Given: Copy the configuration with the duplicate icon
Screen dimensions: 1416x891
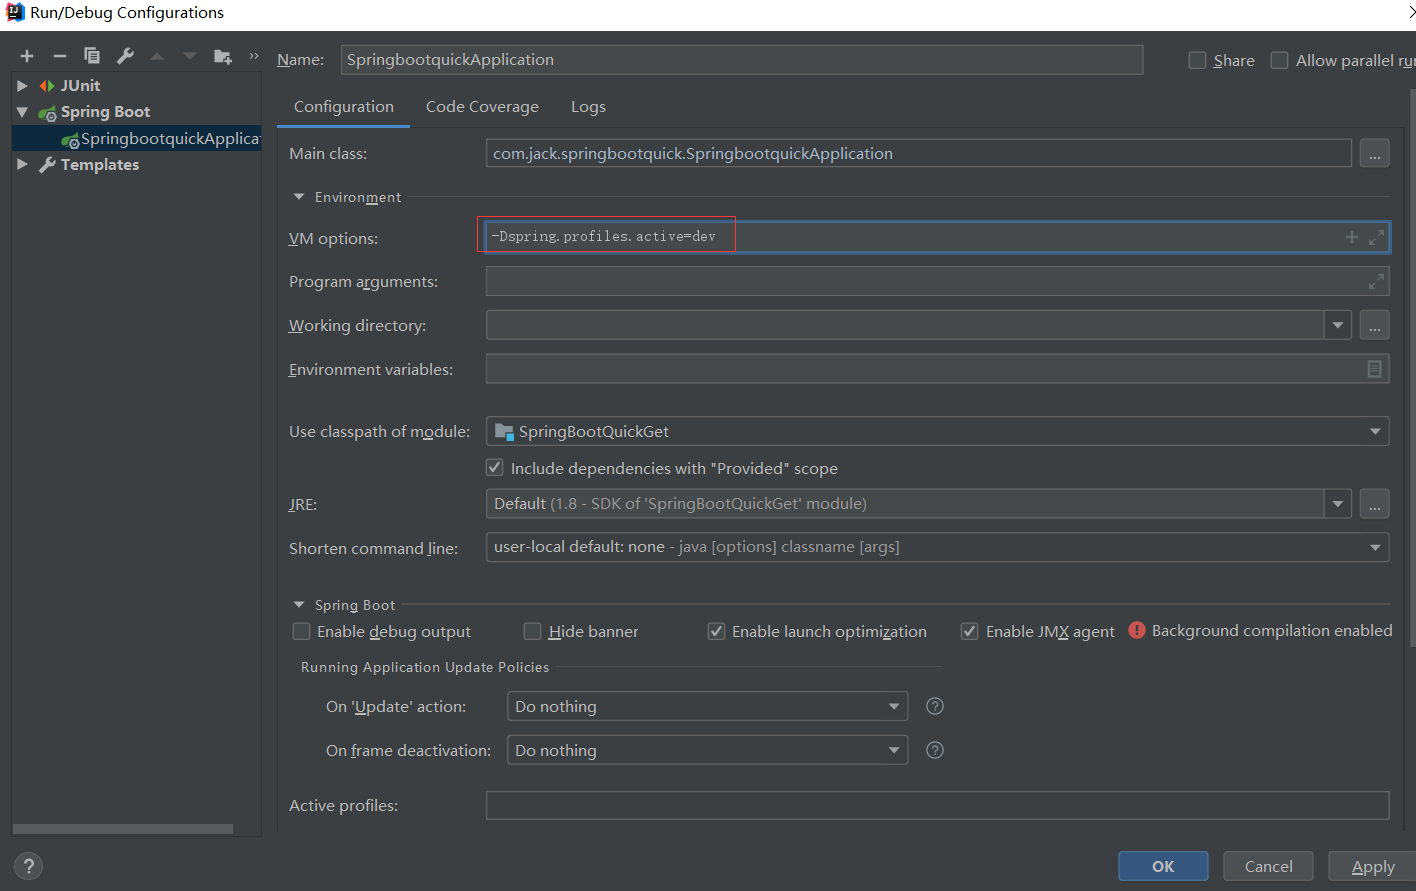Looking at the screenshot, I should click(x=92, y=56).
